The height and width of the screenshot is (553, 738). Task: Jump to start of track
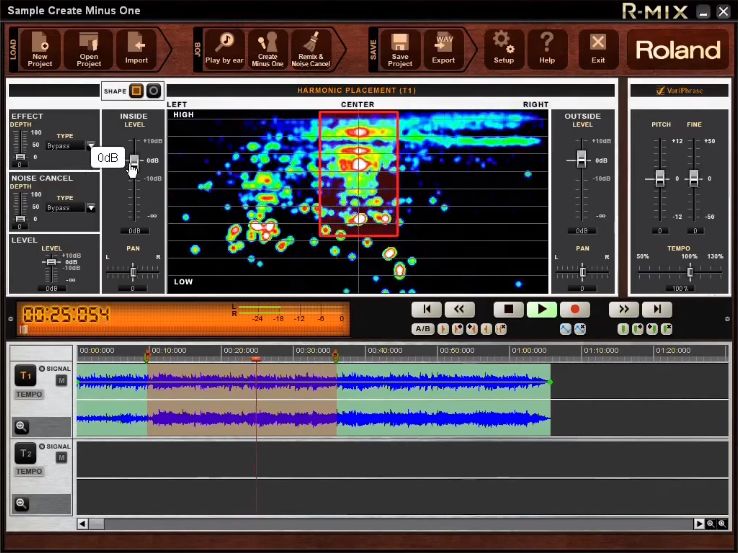426,309
